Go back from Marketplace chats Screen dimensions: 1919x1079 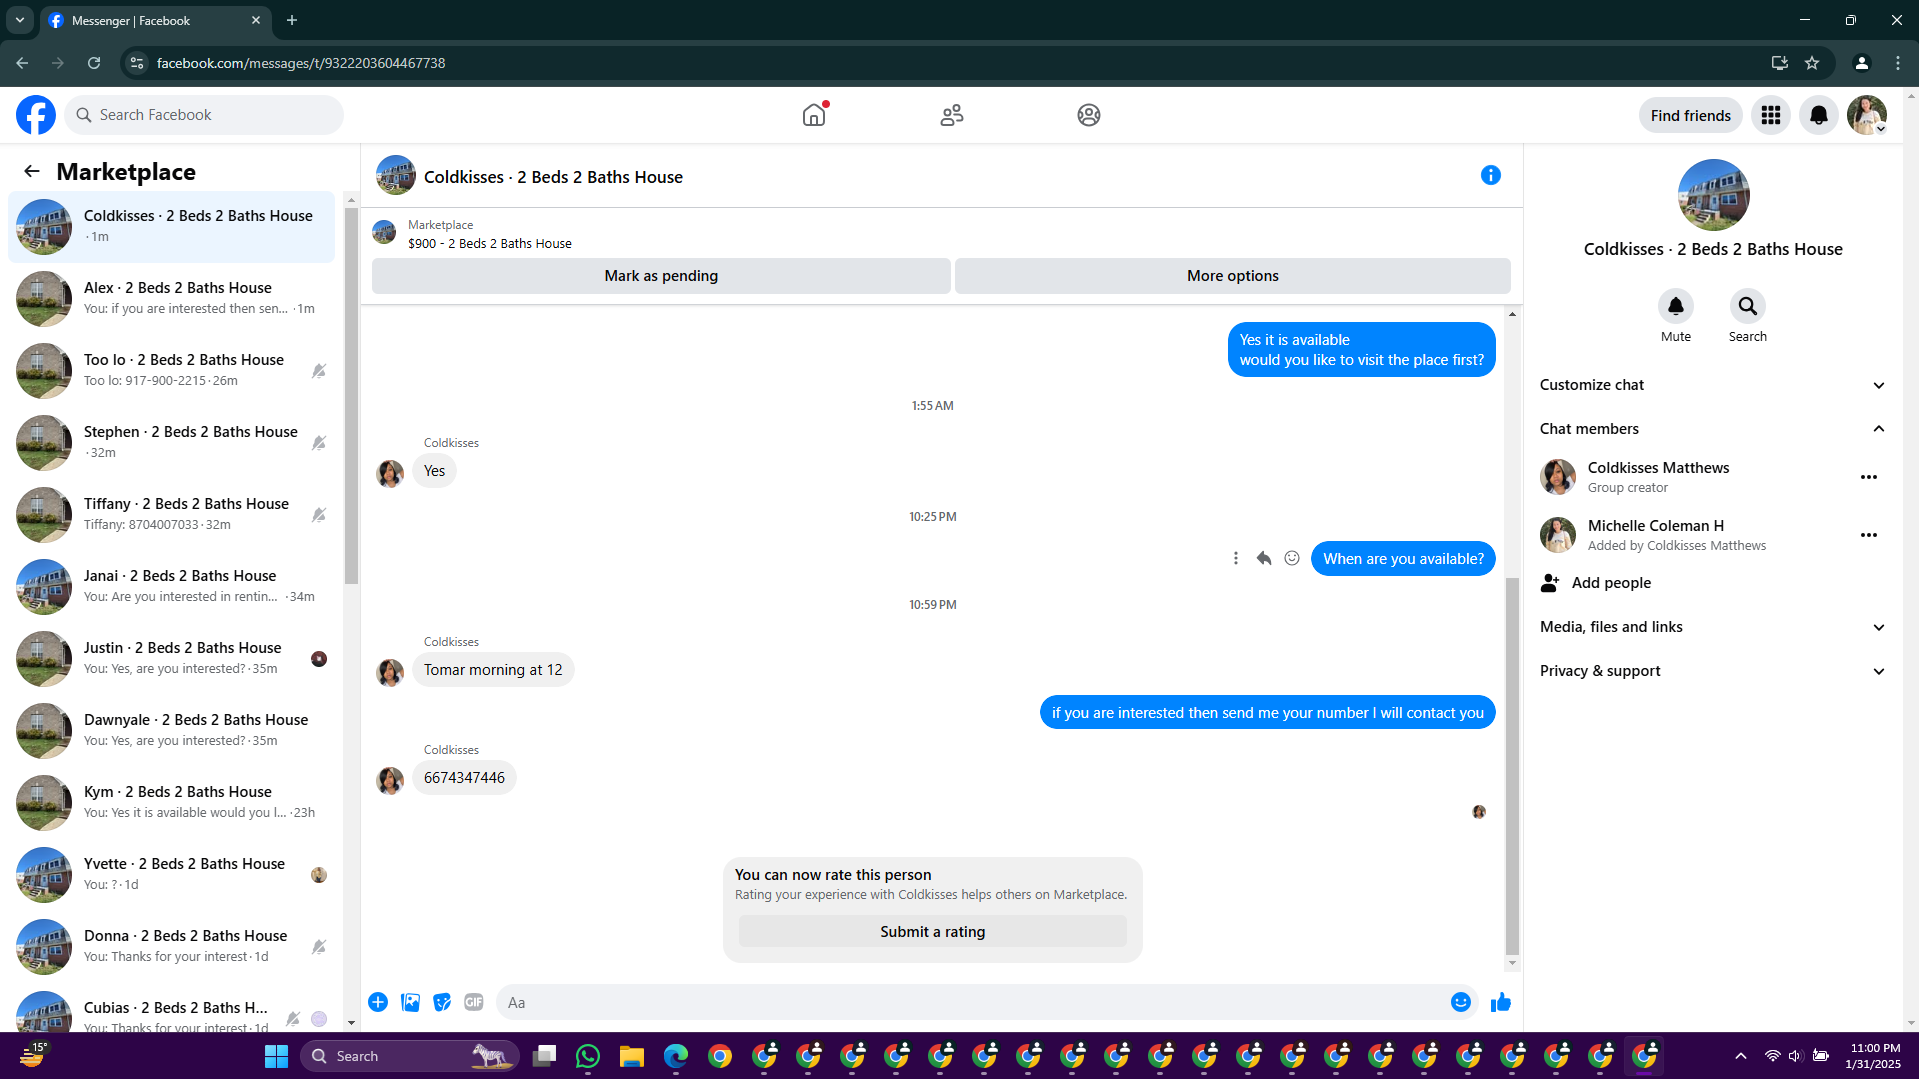pos(32,171)
